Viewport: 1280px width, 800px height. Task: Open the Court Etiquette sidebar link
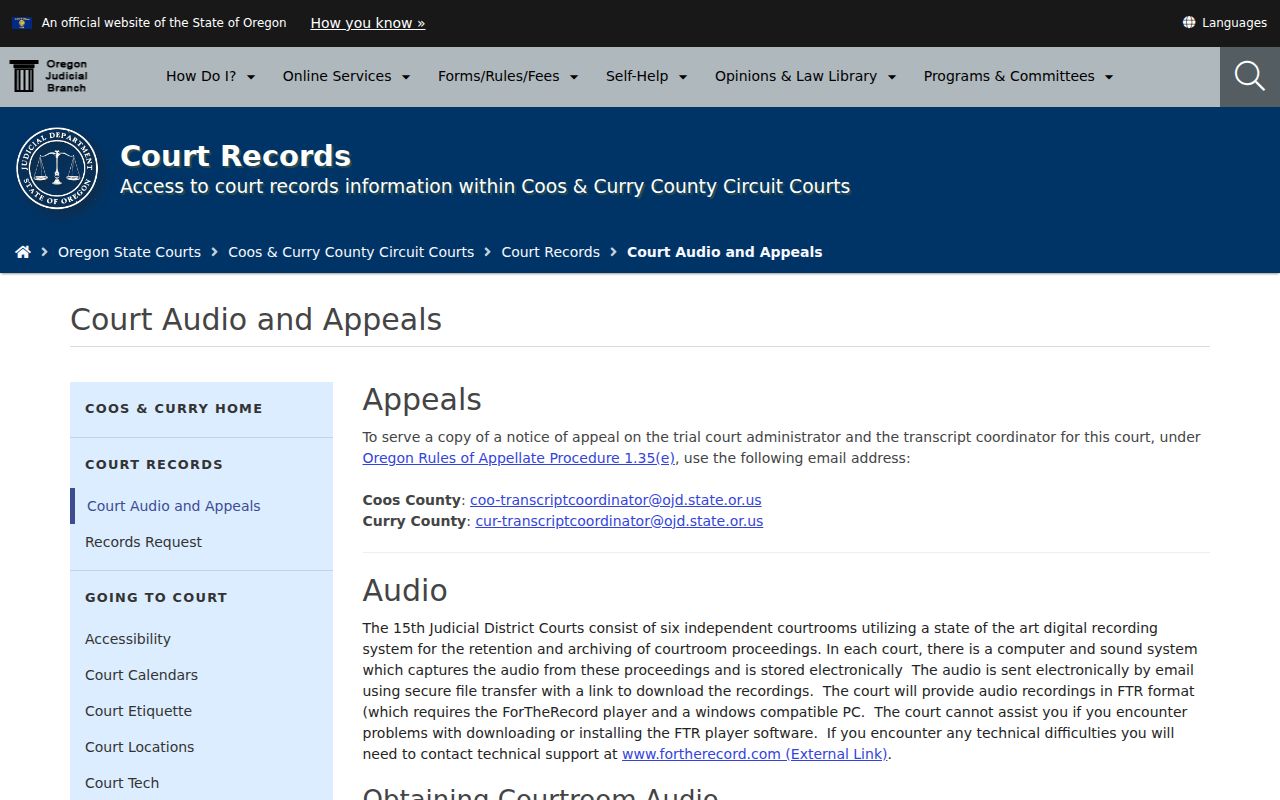coord(138,711)
